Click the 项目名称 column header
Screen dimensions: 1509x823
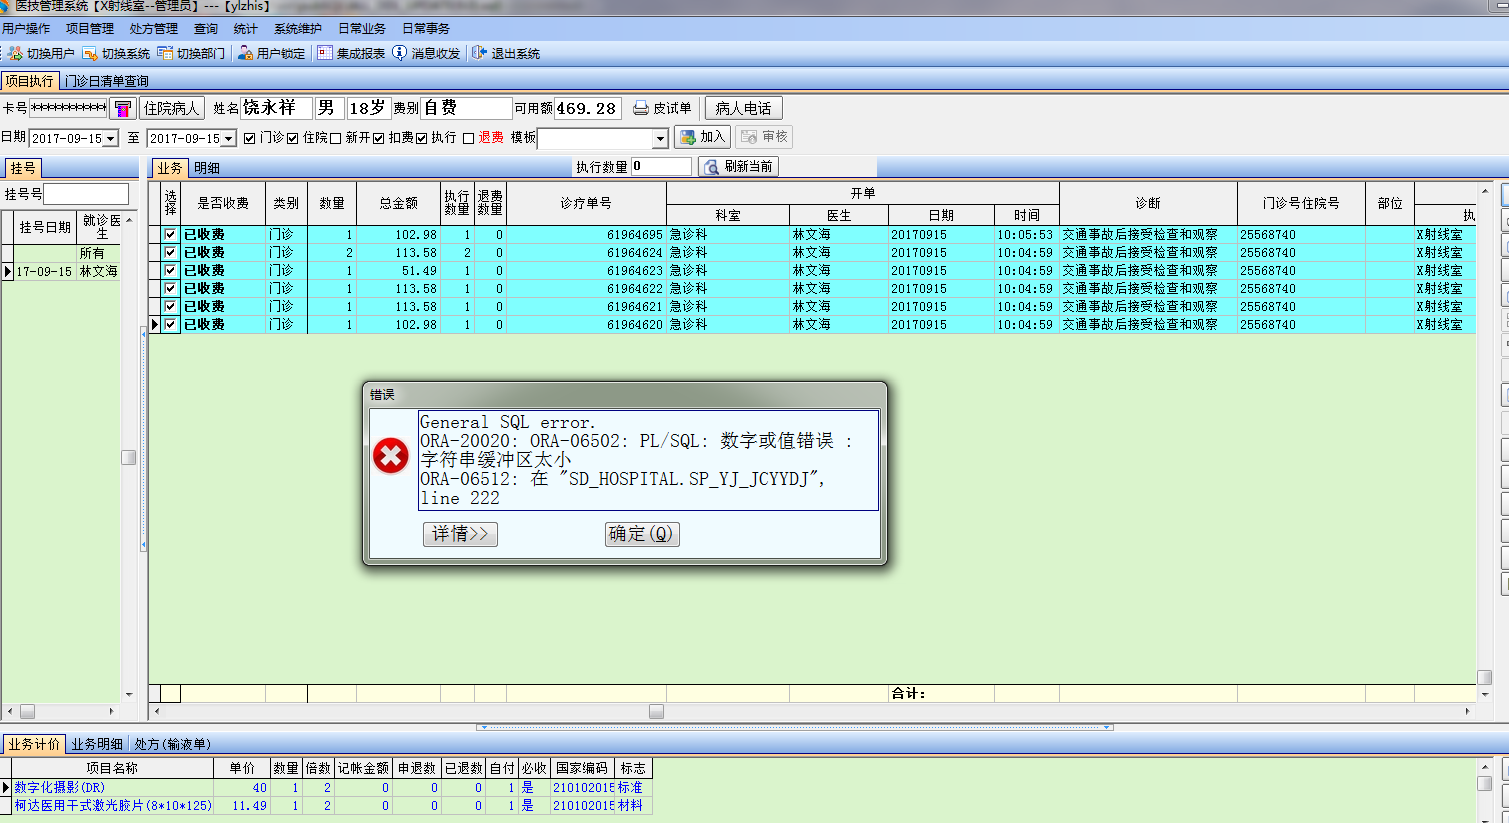tap(112, 768)
